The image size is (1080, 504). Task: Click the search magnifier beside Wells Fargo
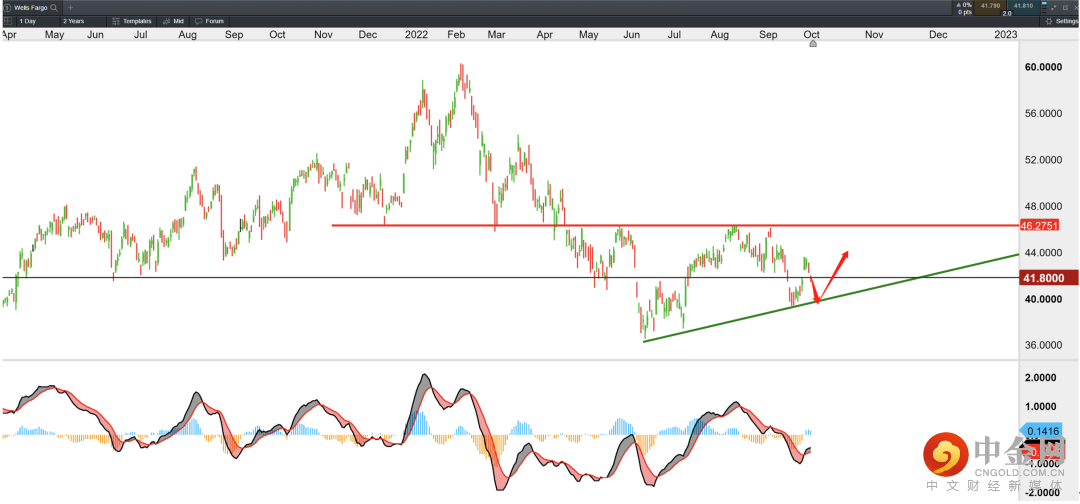[54, 8]
